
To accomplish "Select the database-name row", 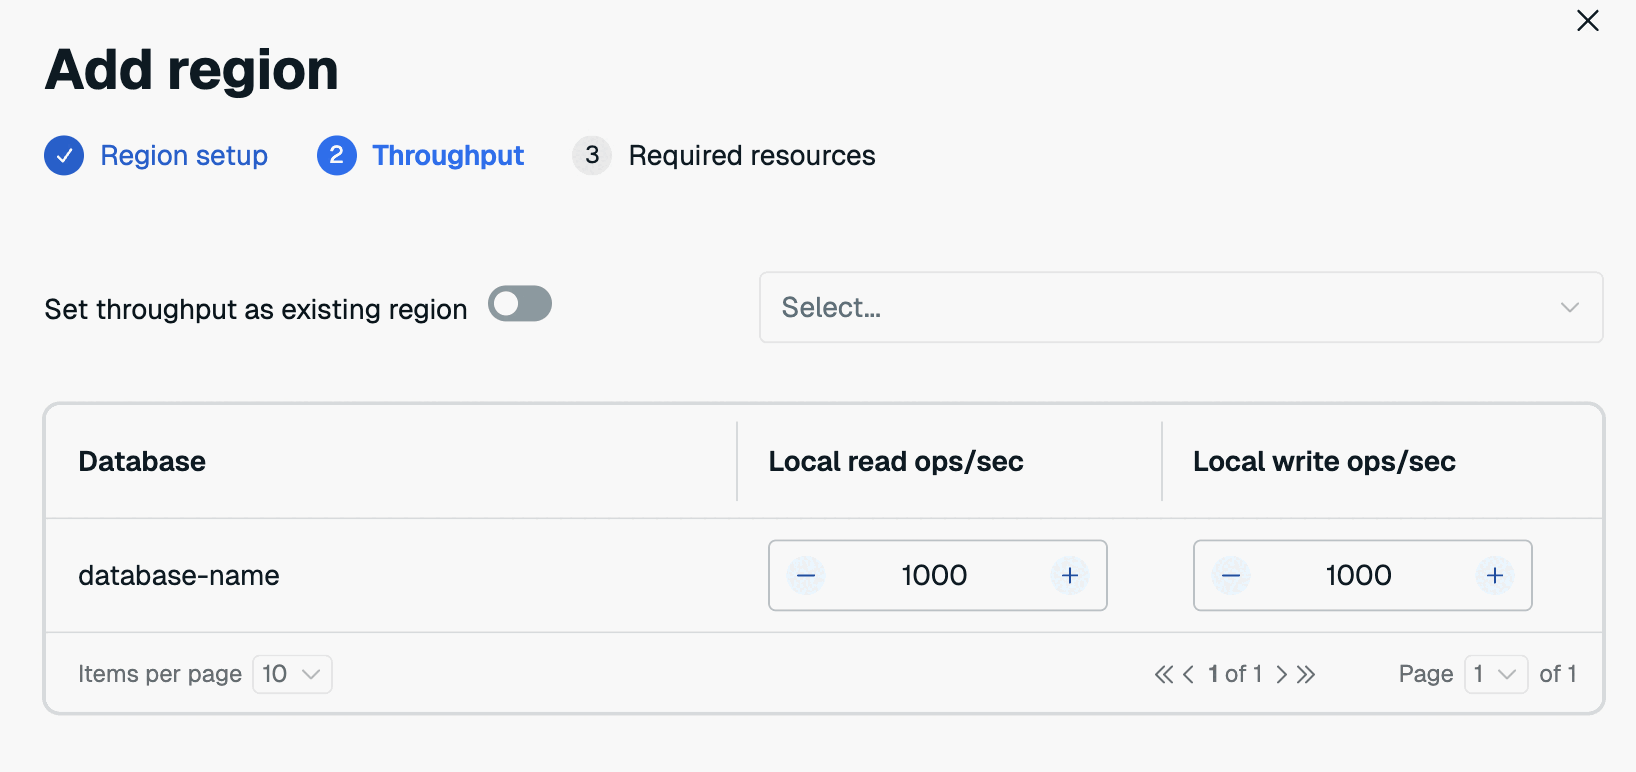I will 179,576.
